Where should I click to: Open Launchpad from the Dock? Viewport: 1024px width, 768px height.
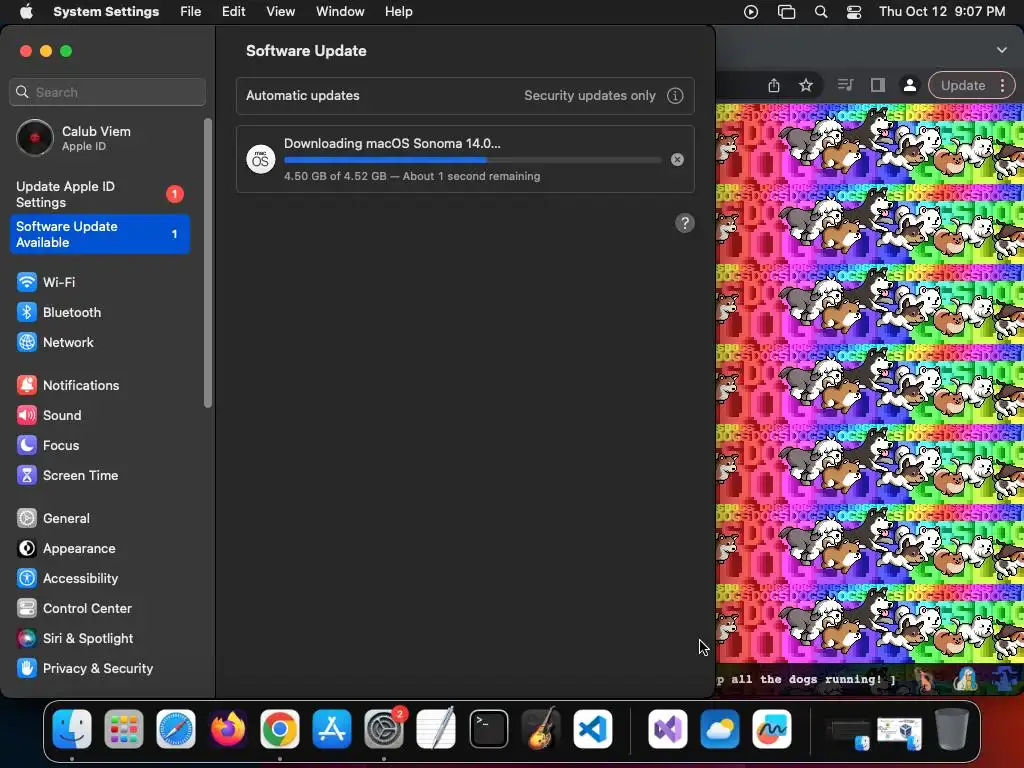coord(123,729)
